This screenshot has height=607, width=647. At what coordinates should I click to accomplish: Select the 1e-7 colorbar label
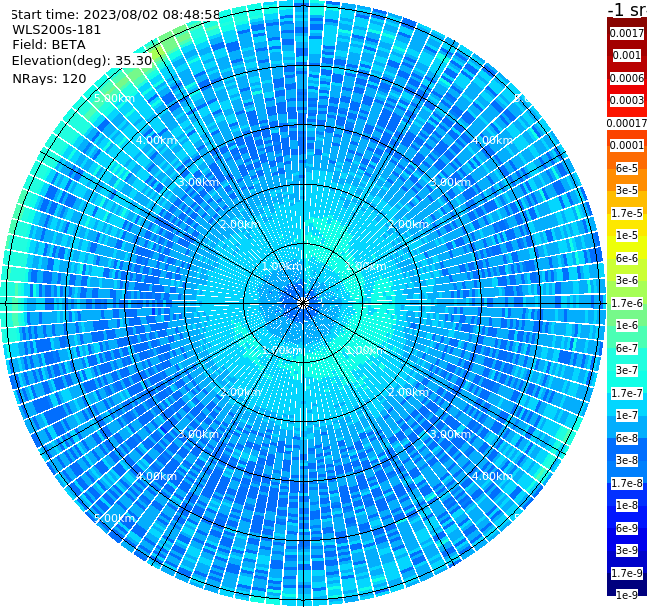(x=627, y=415)
